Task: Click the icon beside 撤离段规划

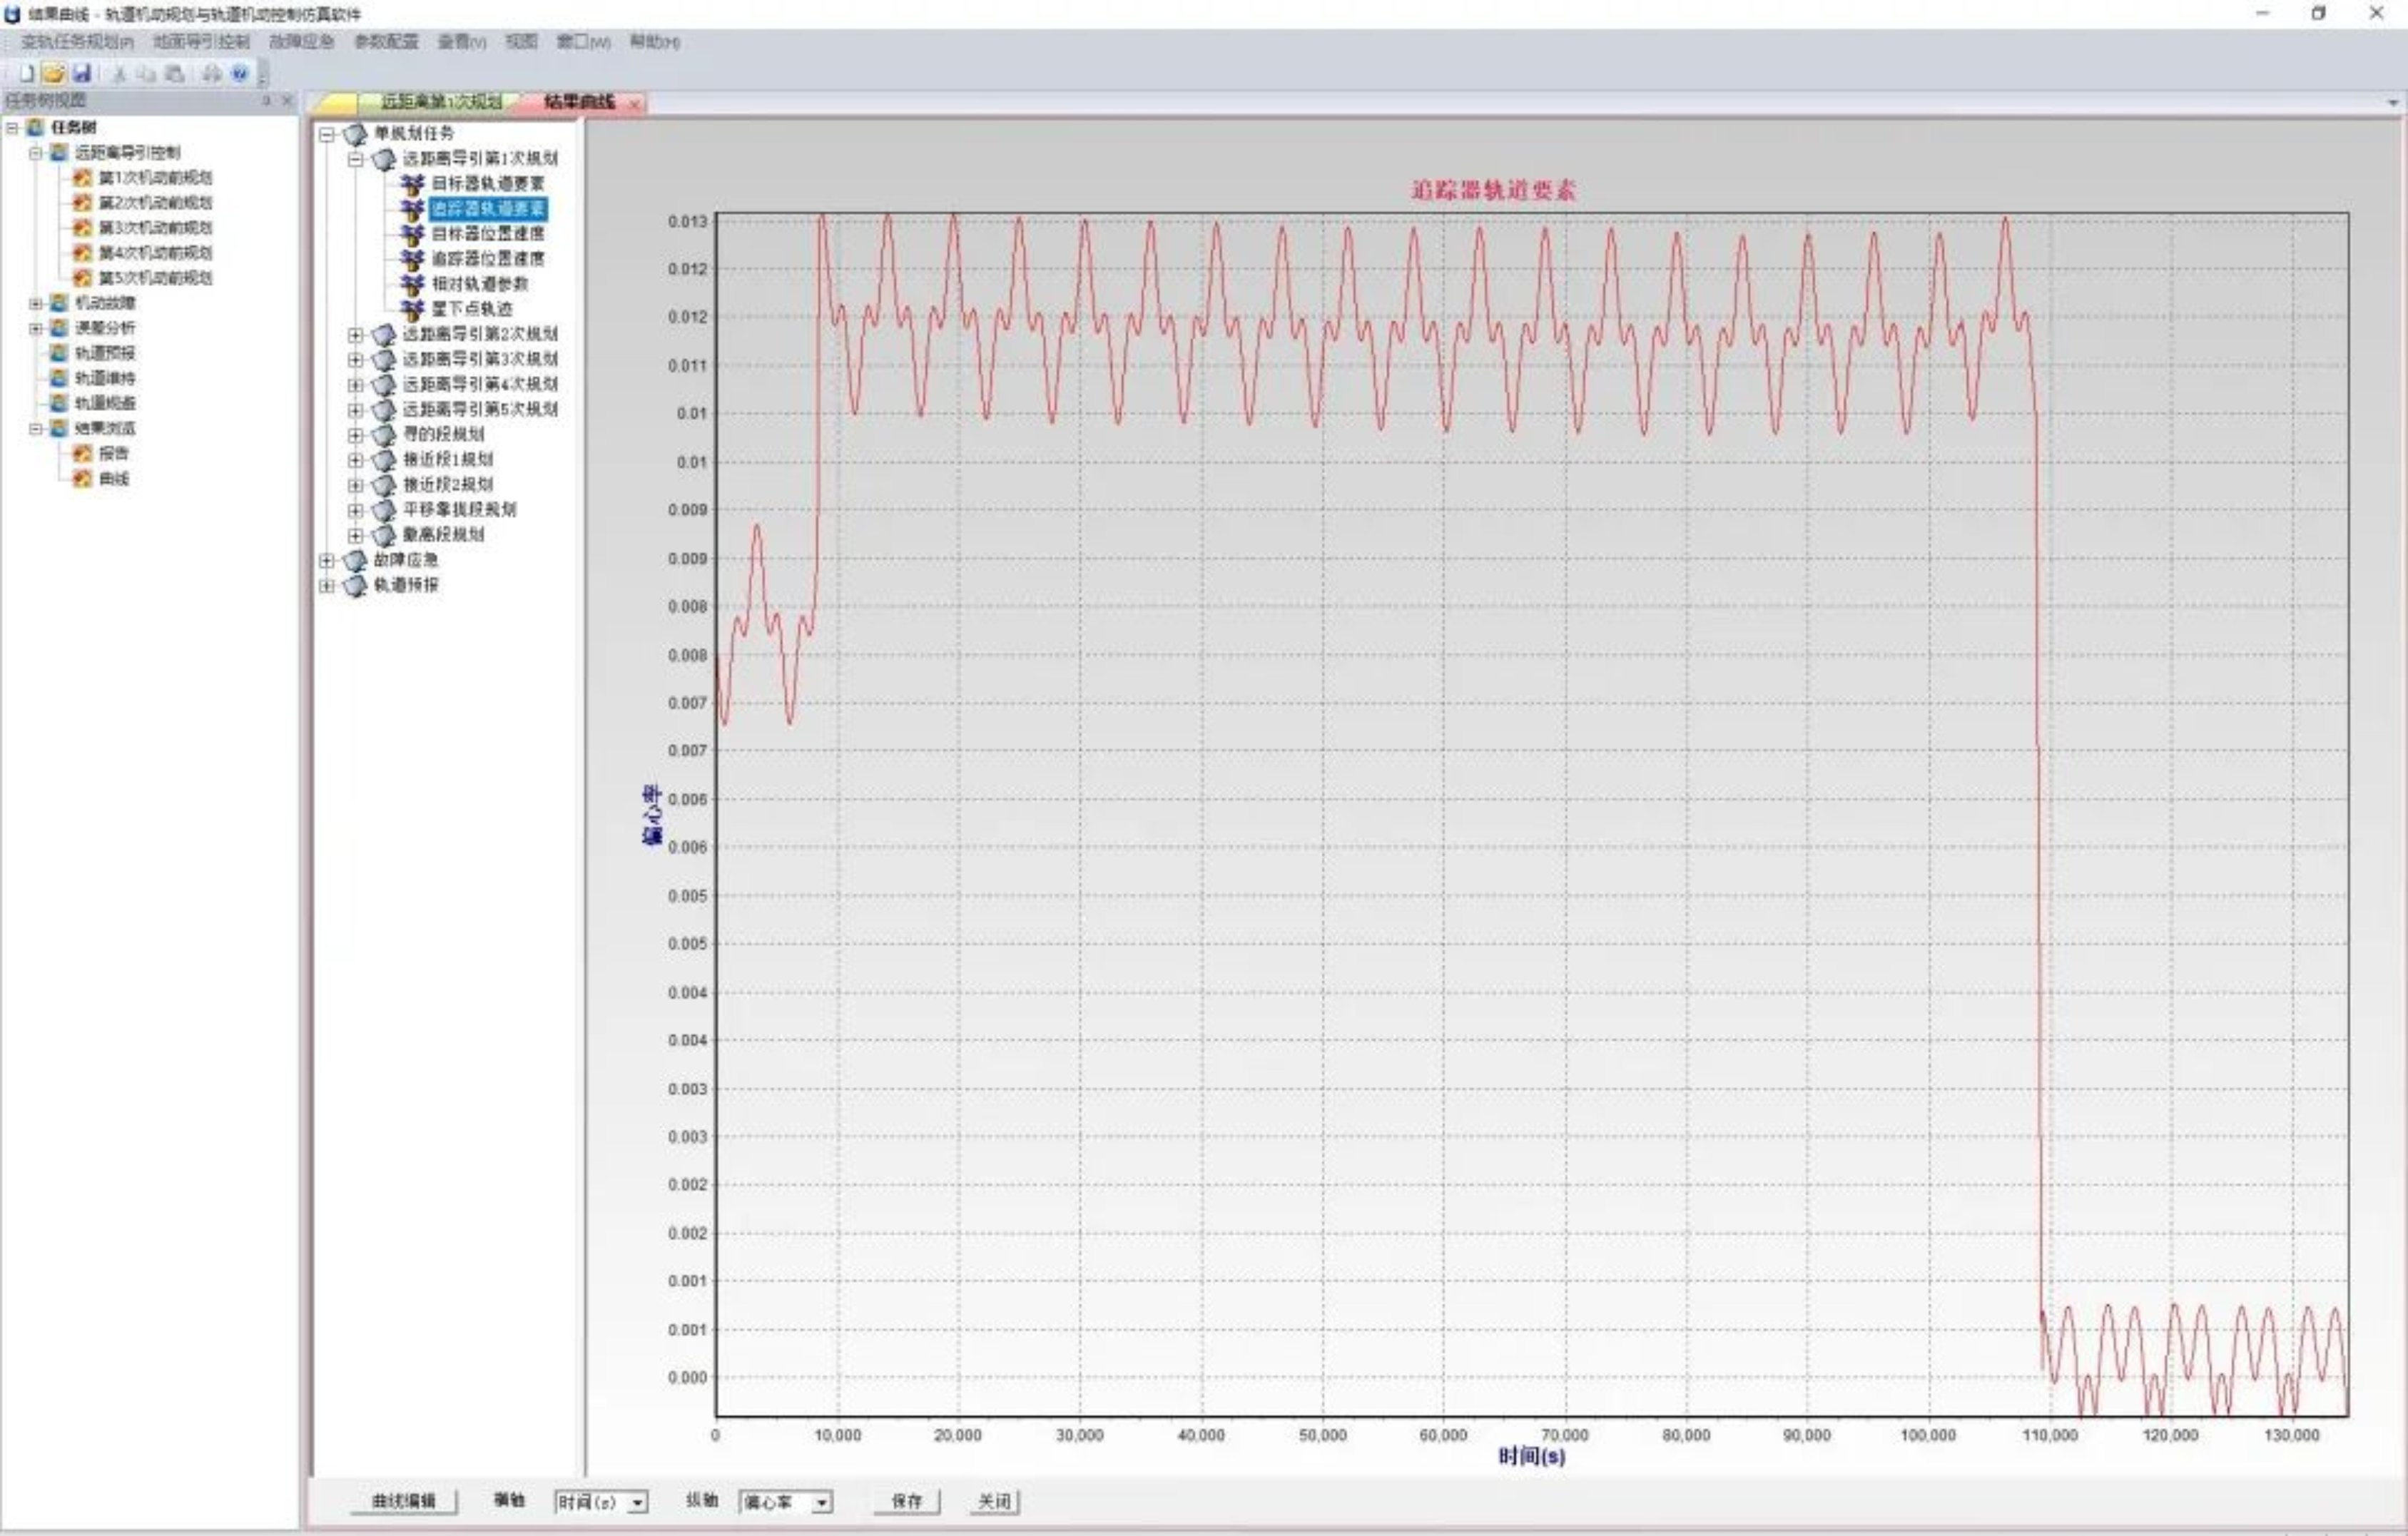Action: [x=384, y=535]
